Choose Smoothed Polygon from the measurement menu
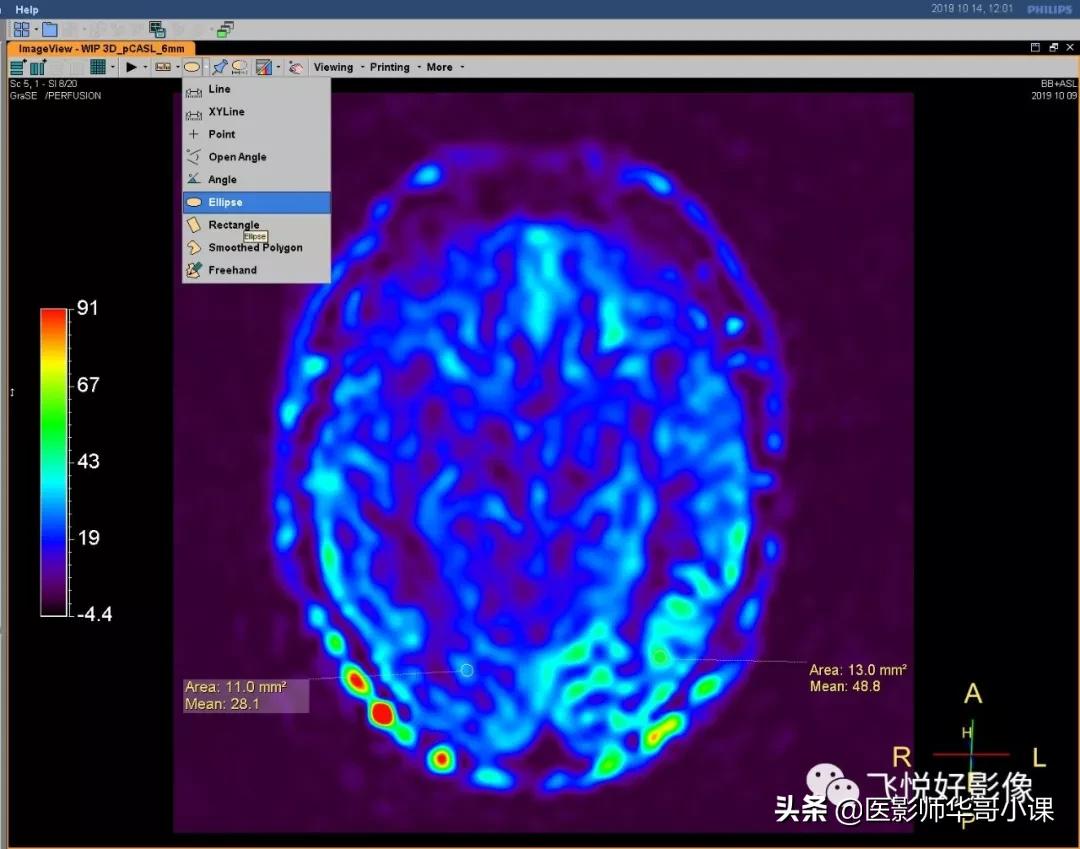Image resolution: width=1080 pixels, height=849 pixels. 256,247
